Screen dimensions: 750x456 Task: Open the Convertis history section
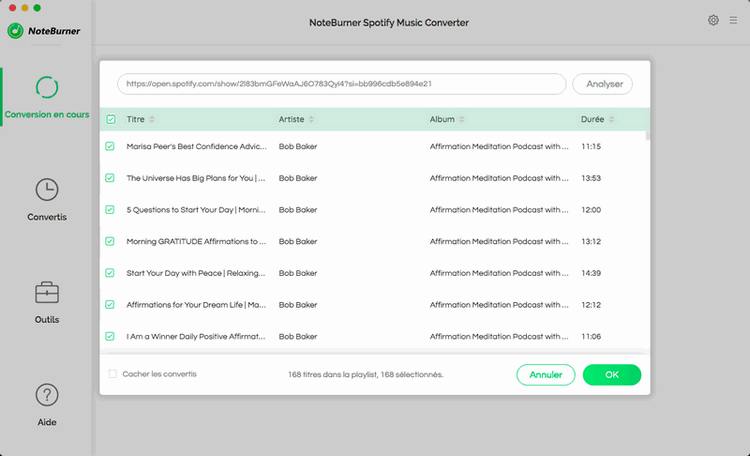[47, 200]
